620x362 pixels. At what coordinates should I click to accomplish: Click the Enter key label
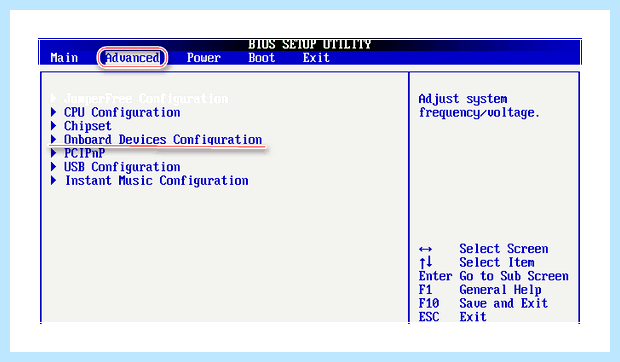435,276
